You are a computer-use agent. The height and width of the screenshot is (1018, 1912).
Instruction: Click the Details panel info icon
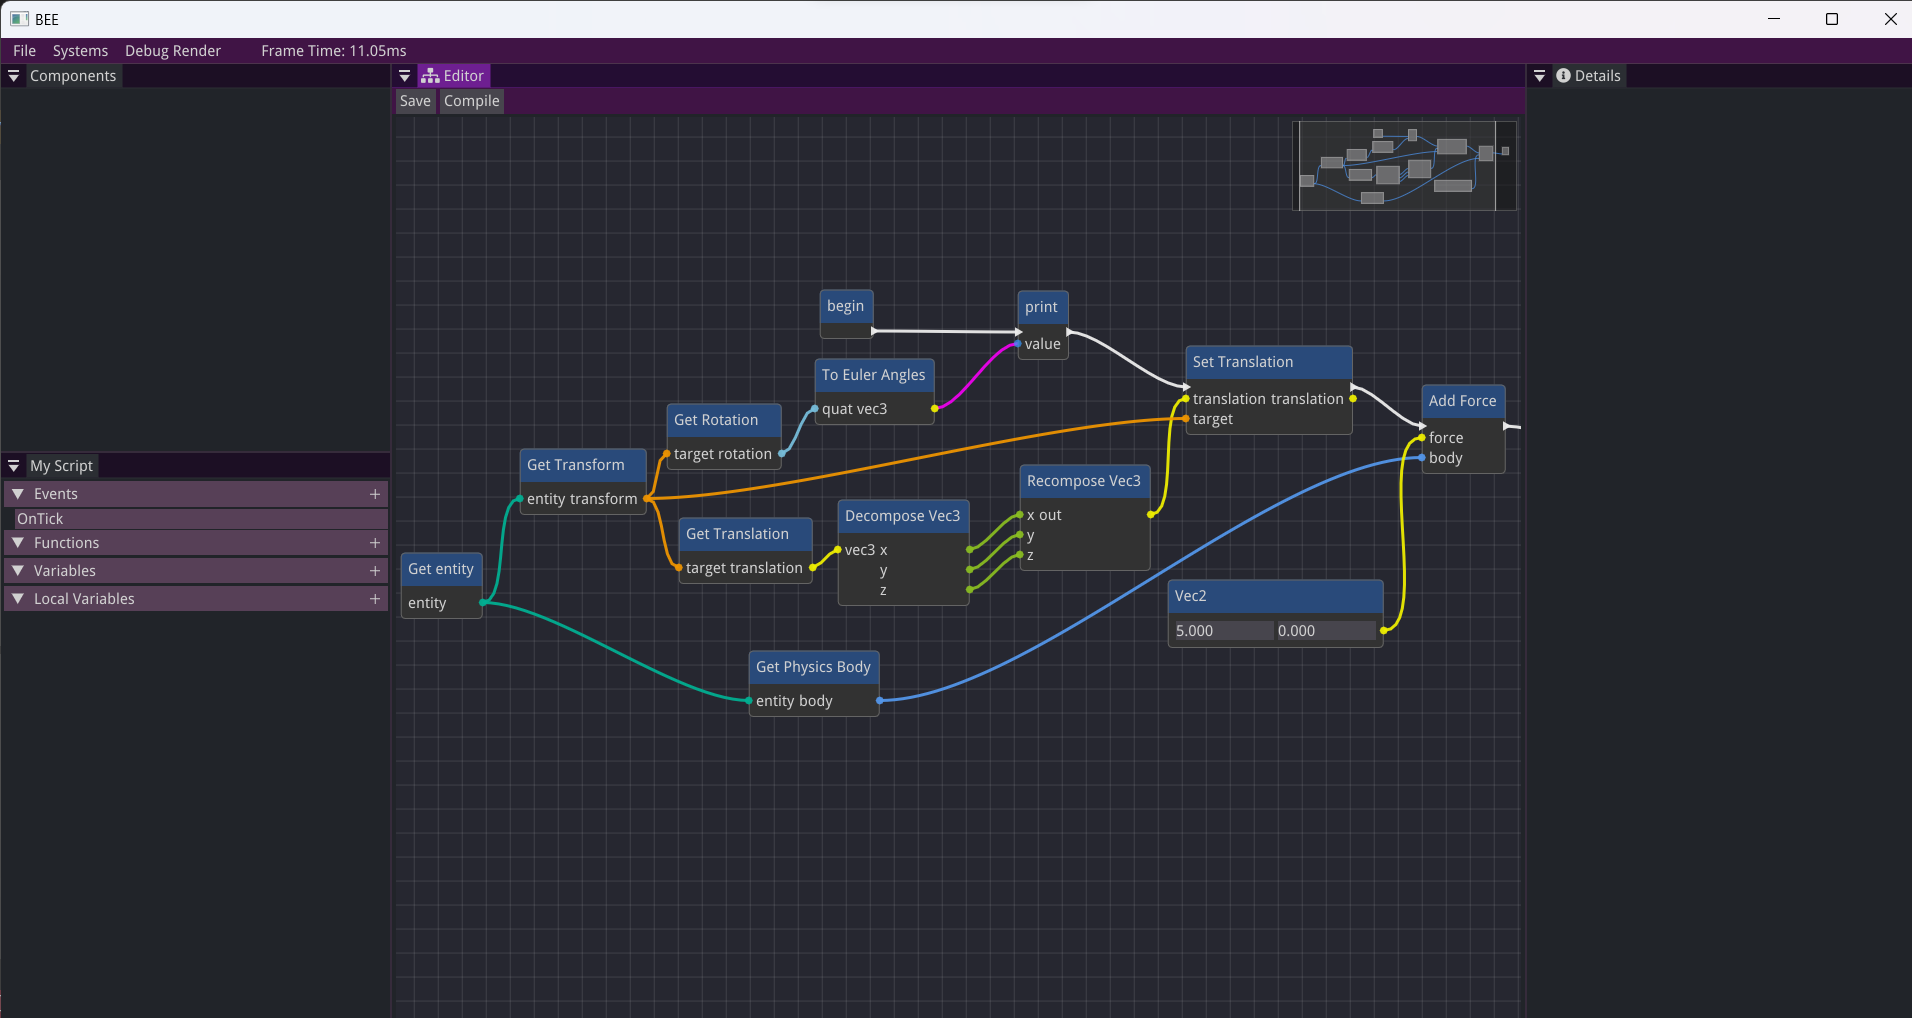pyautogui.click(x=1563, y=76)
